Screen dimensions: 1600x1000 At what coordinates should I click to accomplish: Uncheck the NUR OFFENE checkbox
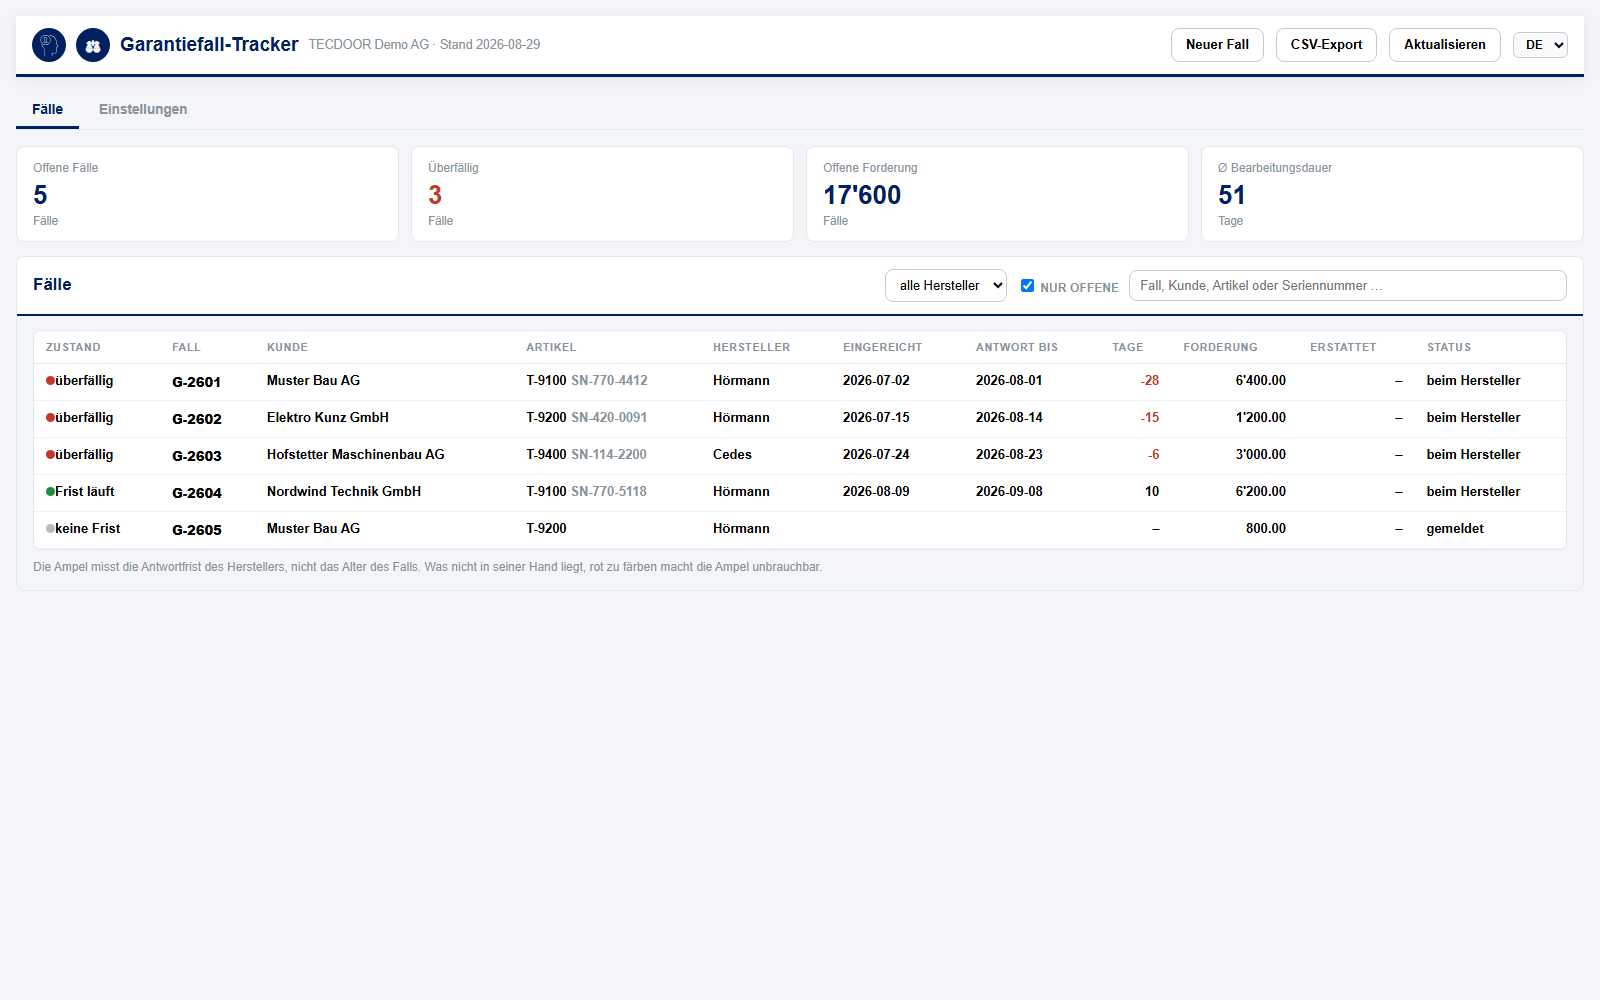pyautogui.click(x=1027, y=286)
